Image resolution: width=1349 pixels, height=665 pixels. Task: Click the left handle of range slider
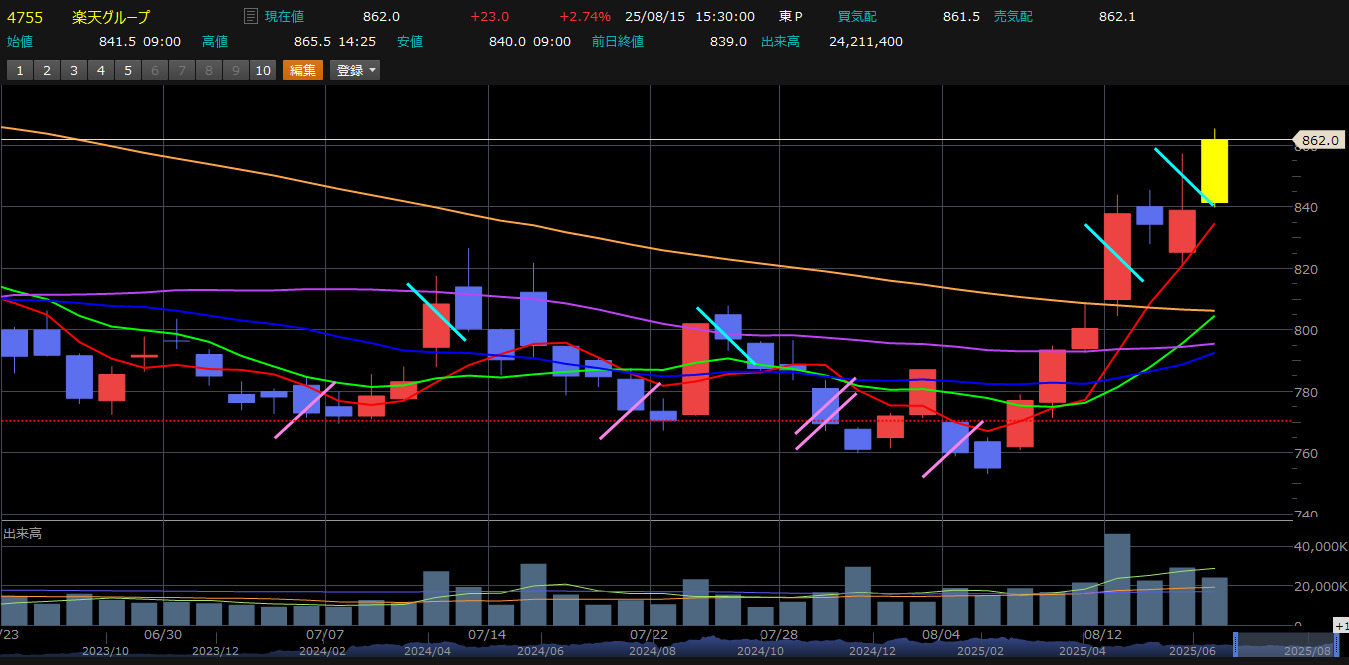(x=1236, y=645)
